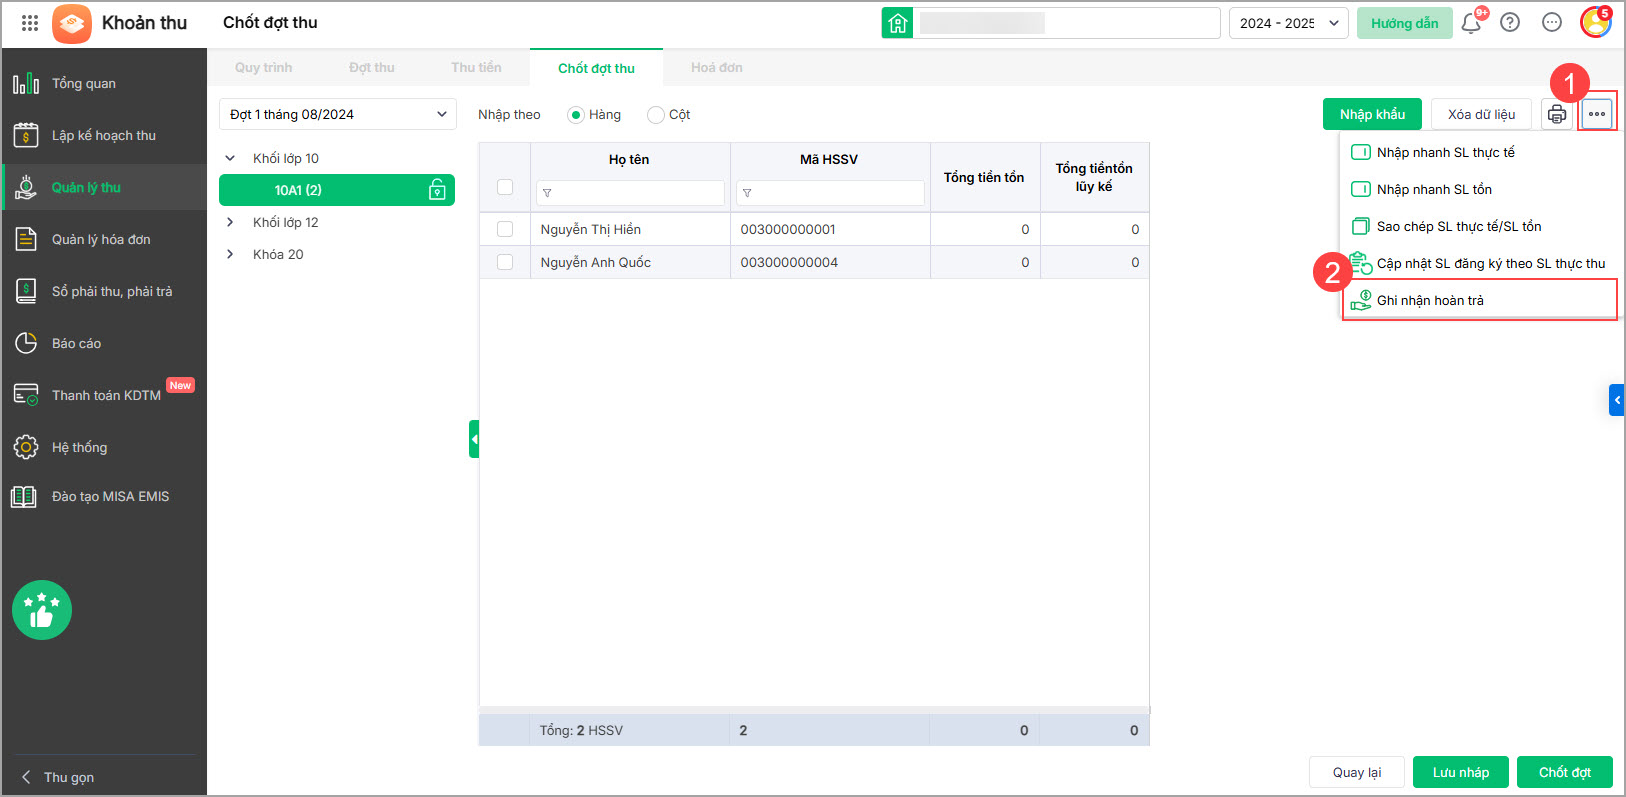Open the three-dot more options button
The height and width of the screenshot is (797, 1626).
coord(1597,114)
